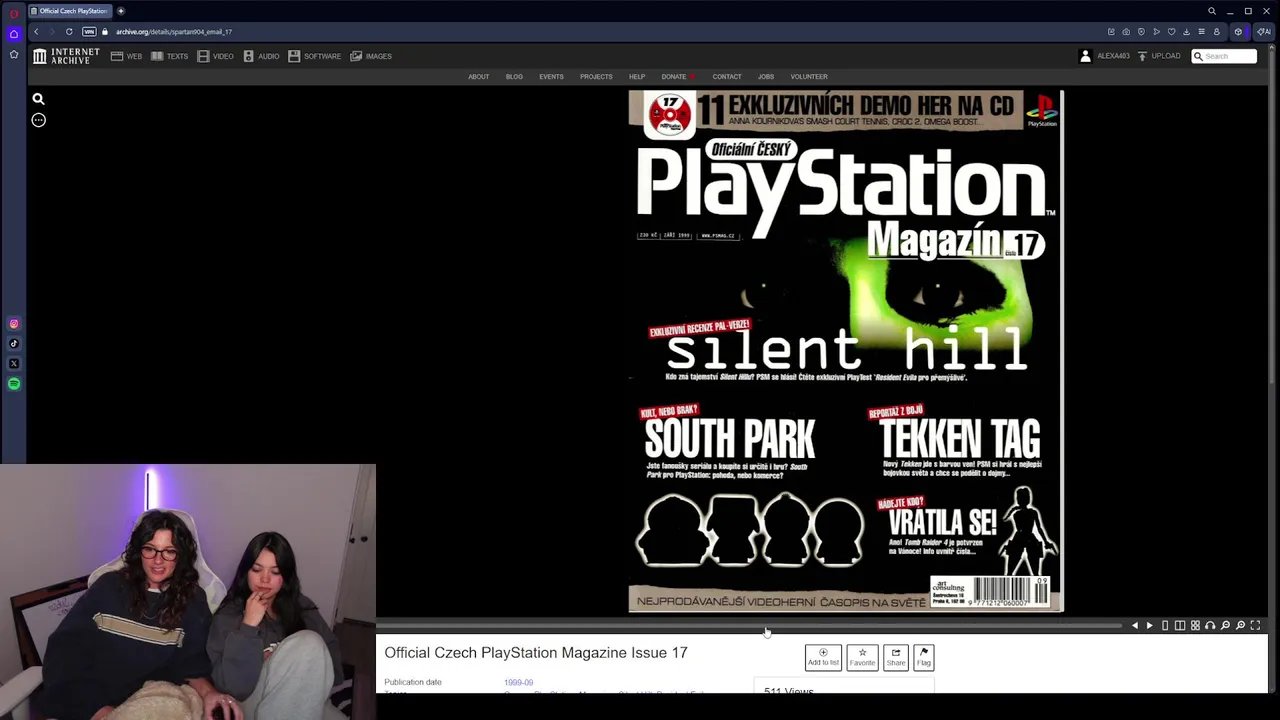Open the EVENTS link

(551, 77)
